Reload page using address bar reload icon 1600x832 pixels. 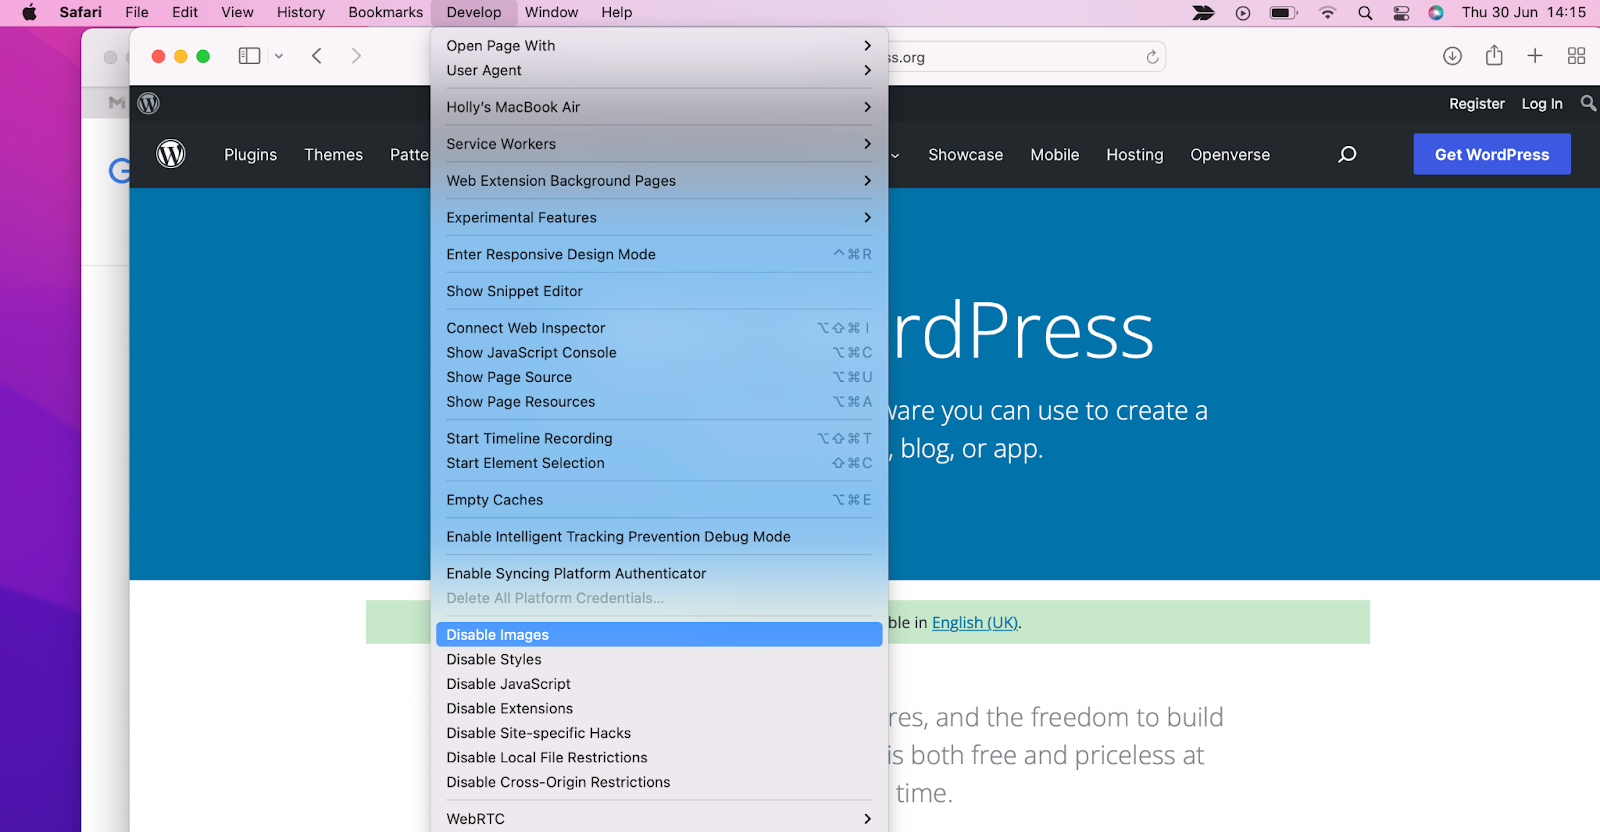(1152, 57)
